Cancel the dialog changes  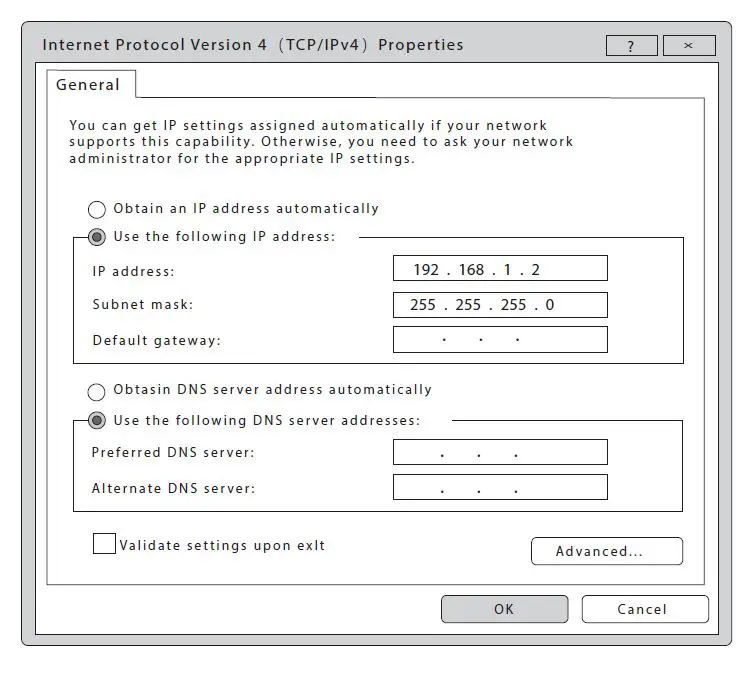(644, 609)
